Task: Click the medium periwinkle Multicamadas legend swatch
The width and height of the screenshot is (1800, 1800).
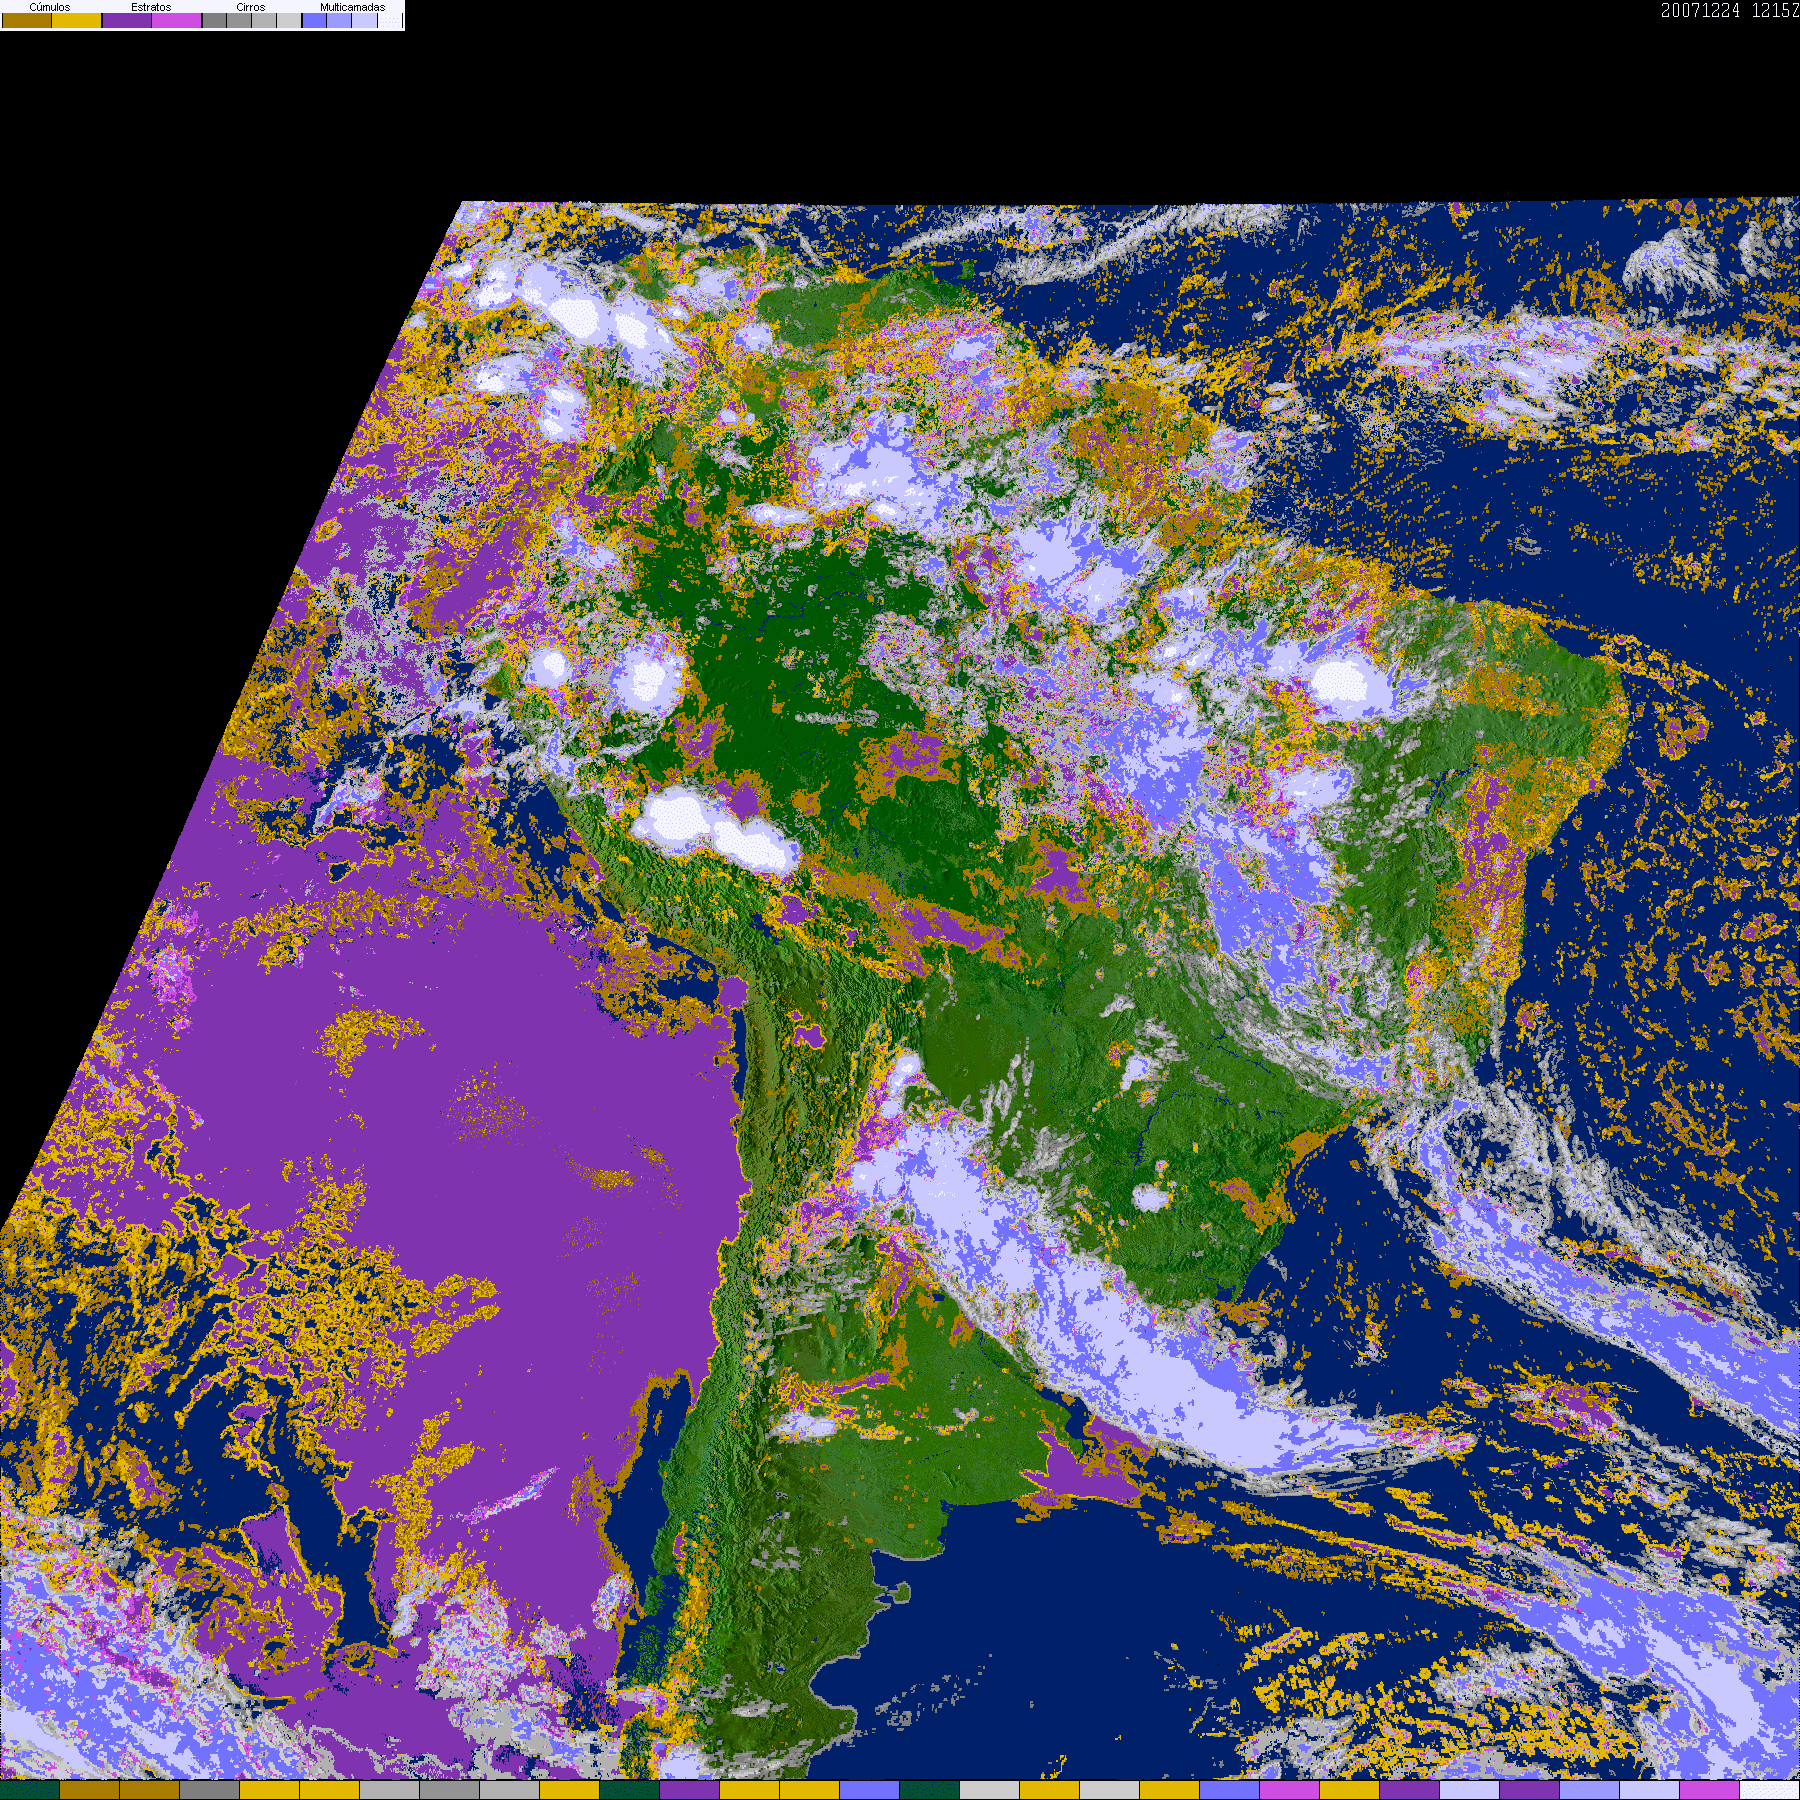Action: tap(339, 20)
